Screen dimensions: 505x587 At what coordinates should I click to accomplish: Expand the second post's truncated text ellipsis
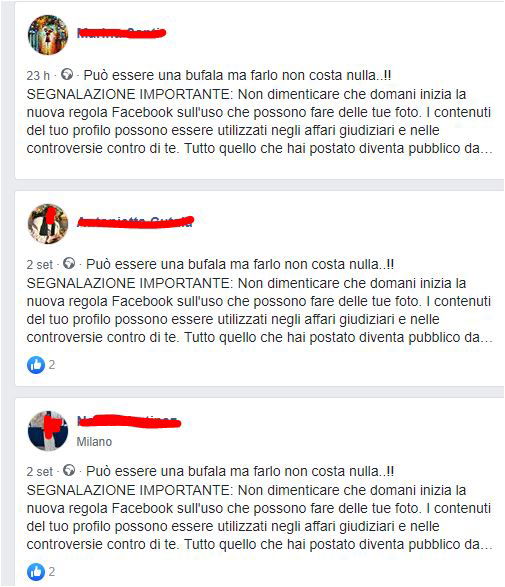tap(487, 339)
